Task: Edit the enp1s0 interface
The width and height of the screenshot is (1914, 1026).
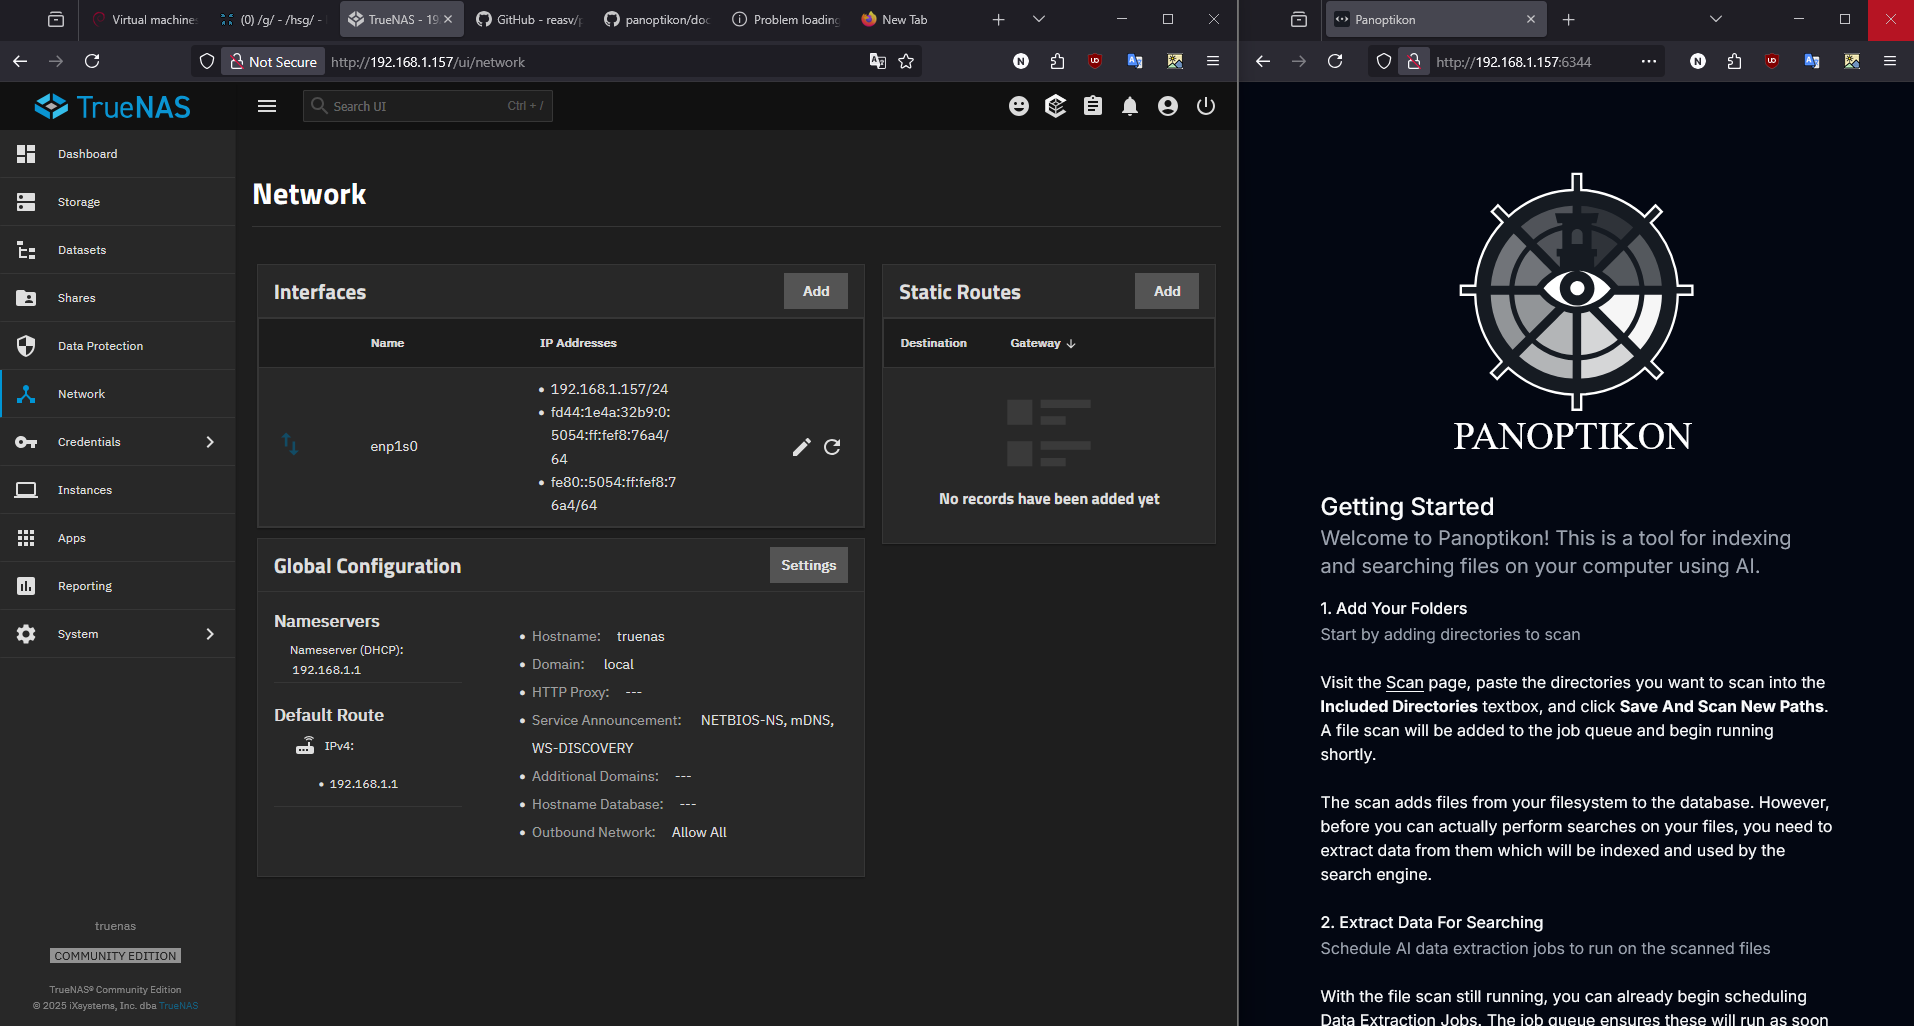Action: 801,447
